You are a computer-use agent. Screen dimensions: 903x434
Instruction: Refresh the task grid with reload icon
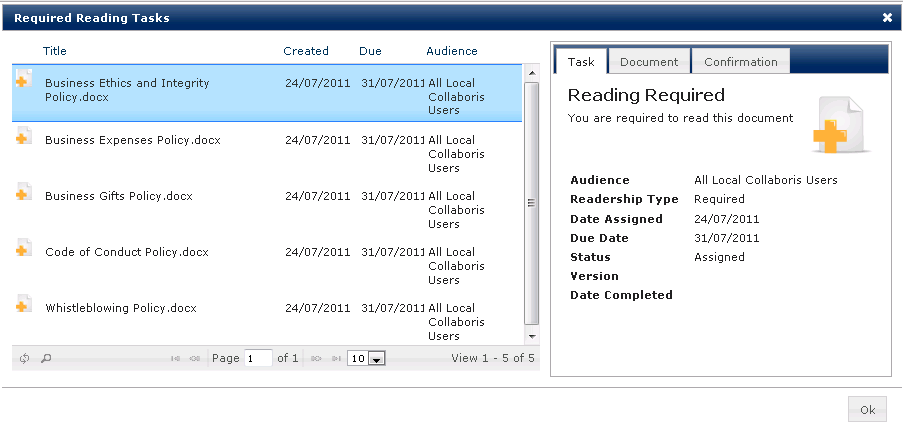25,358
